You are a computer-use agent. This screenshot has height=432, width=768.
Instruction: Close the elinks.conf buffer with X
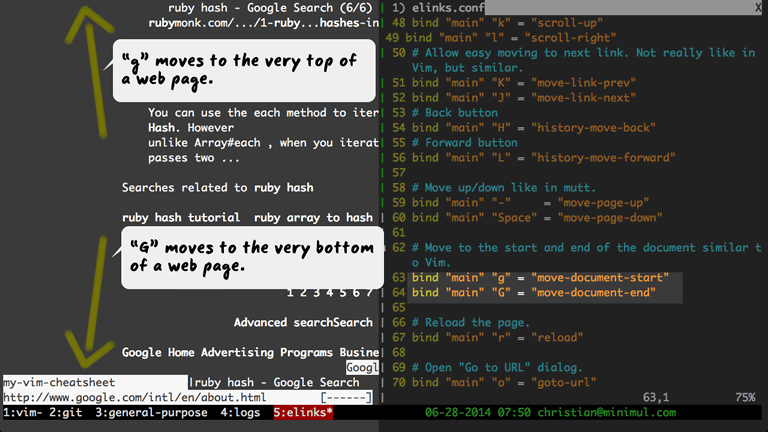pyautogui.click(x=758, y=8)
